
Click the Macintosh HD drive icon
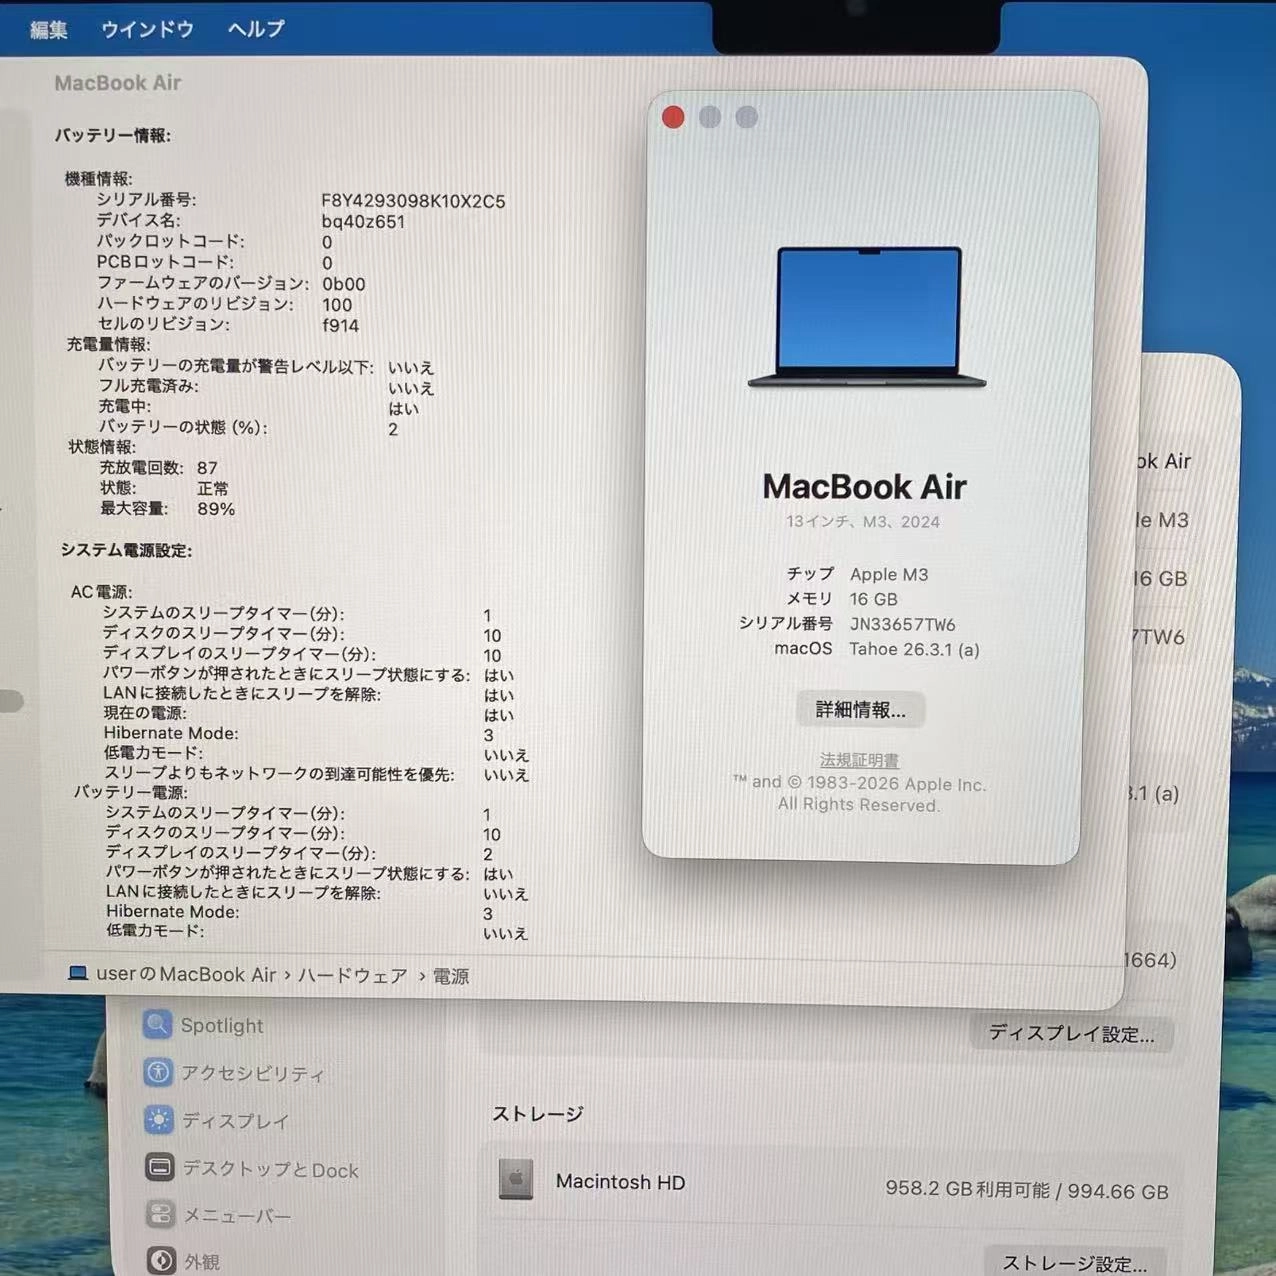(x=516, y=1180)
